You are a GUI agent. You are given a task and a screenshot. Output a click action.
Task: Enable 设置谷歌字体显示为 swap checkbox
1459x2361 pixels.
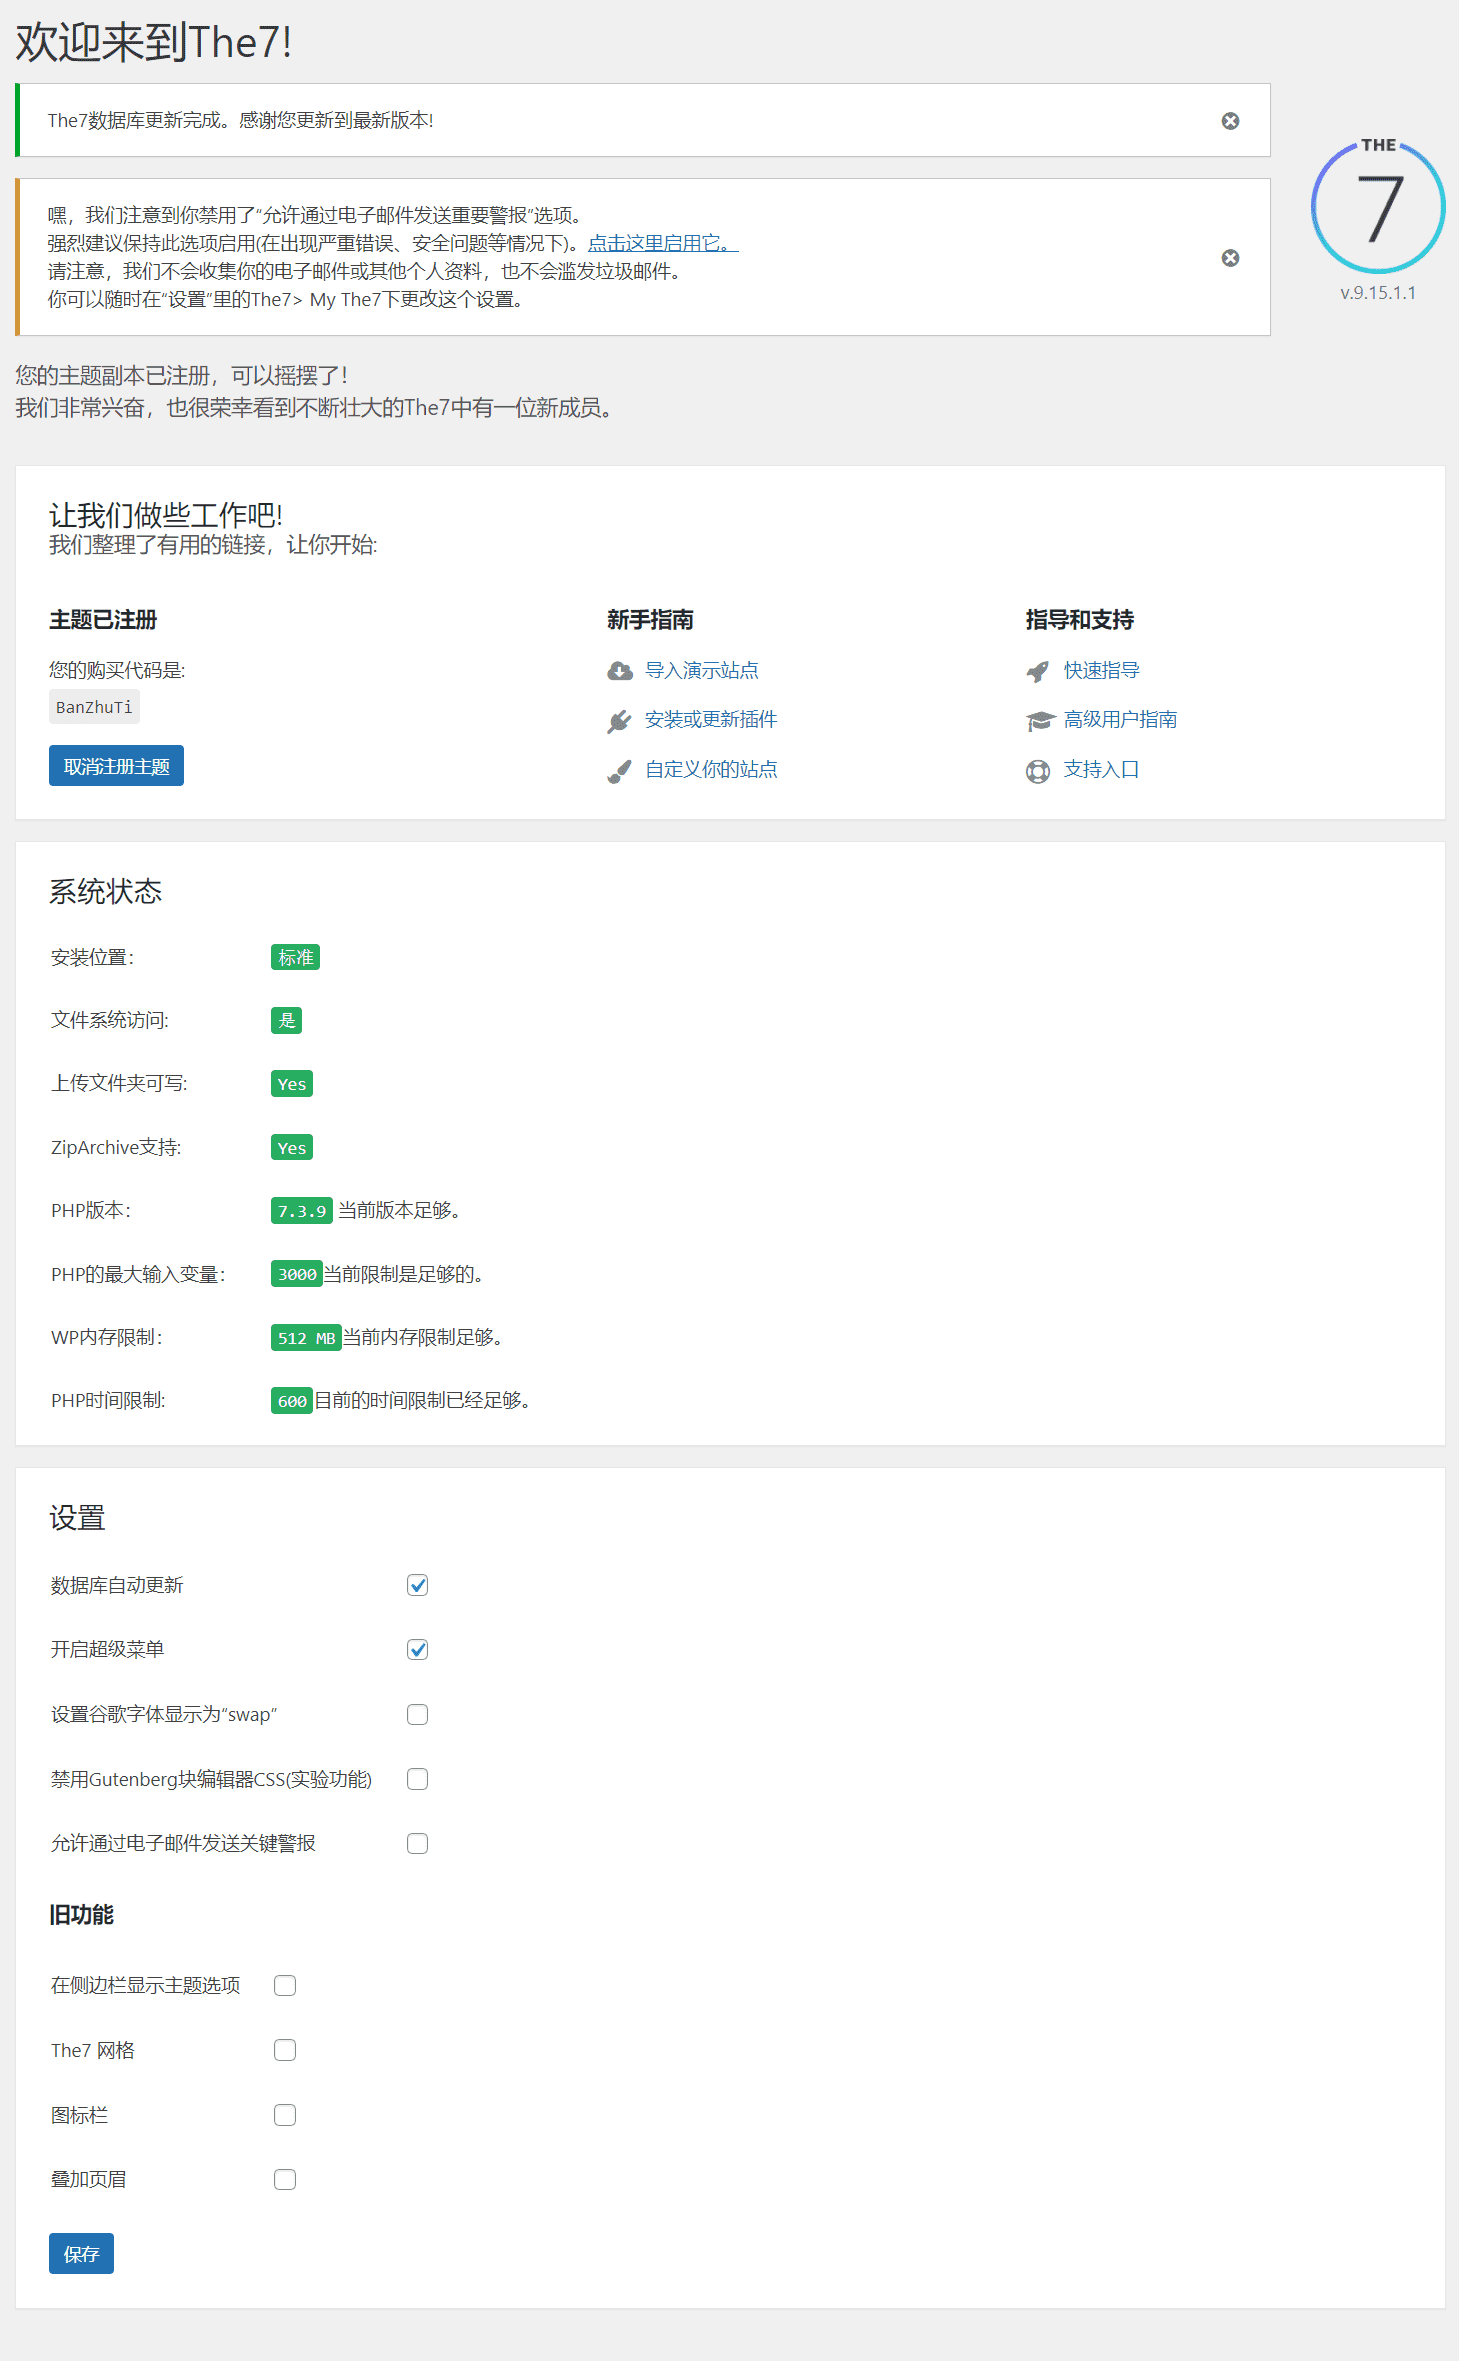pyautogui.click(x=418, y=1714)
